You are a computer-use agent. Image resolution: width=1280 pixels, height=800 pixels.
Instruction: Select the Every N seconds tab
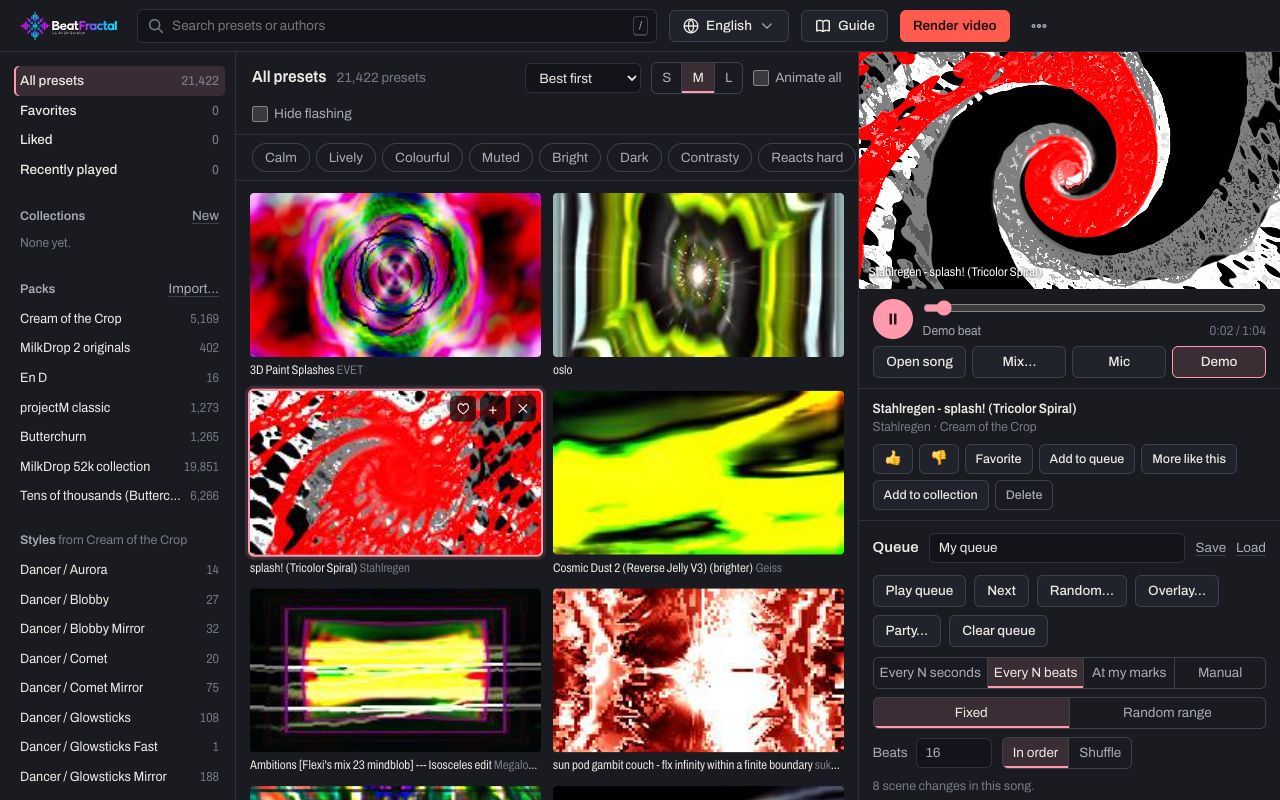click(x=930, y=673)
